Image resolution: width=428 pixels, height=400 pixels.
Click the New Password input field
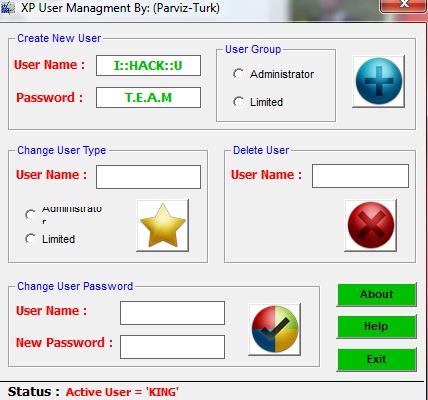click(x=172, y=347)
